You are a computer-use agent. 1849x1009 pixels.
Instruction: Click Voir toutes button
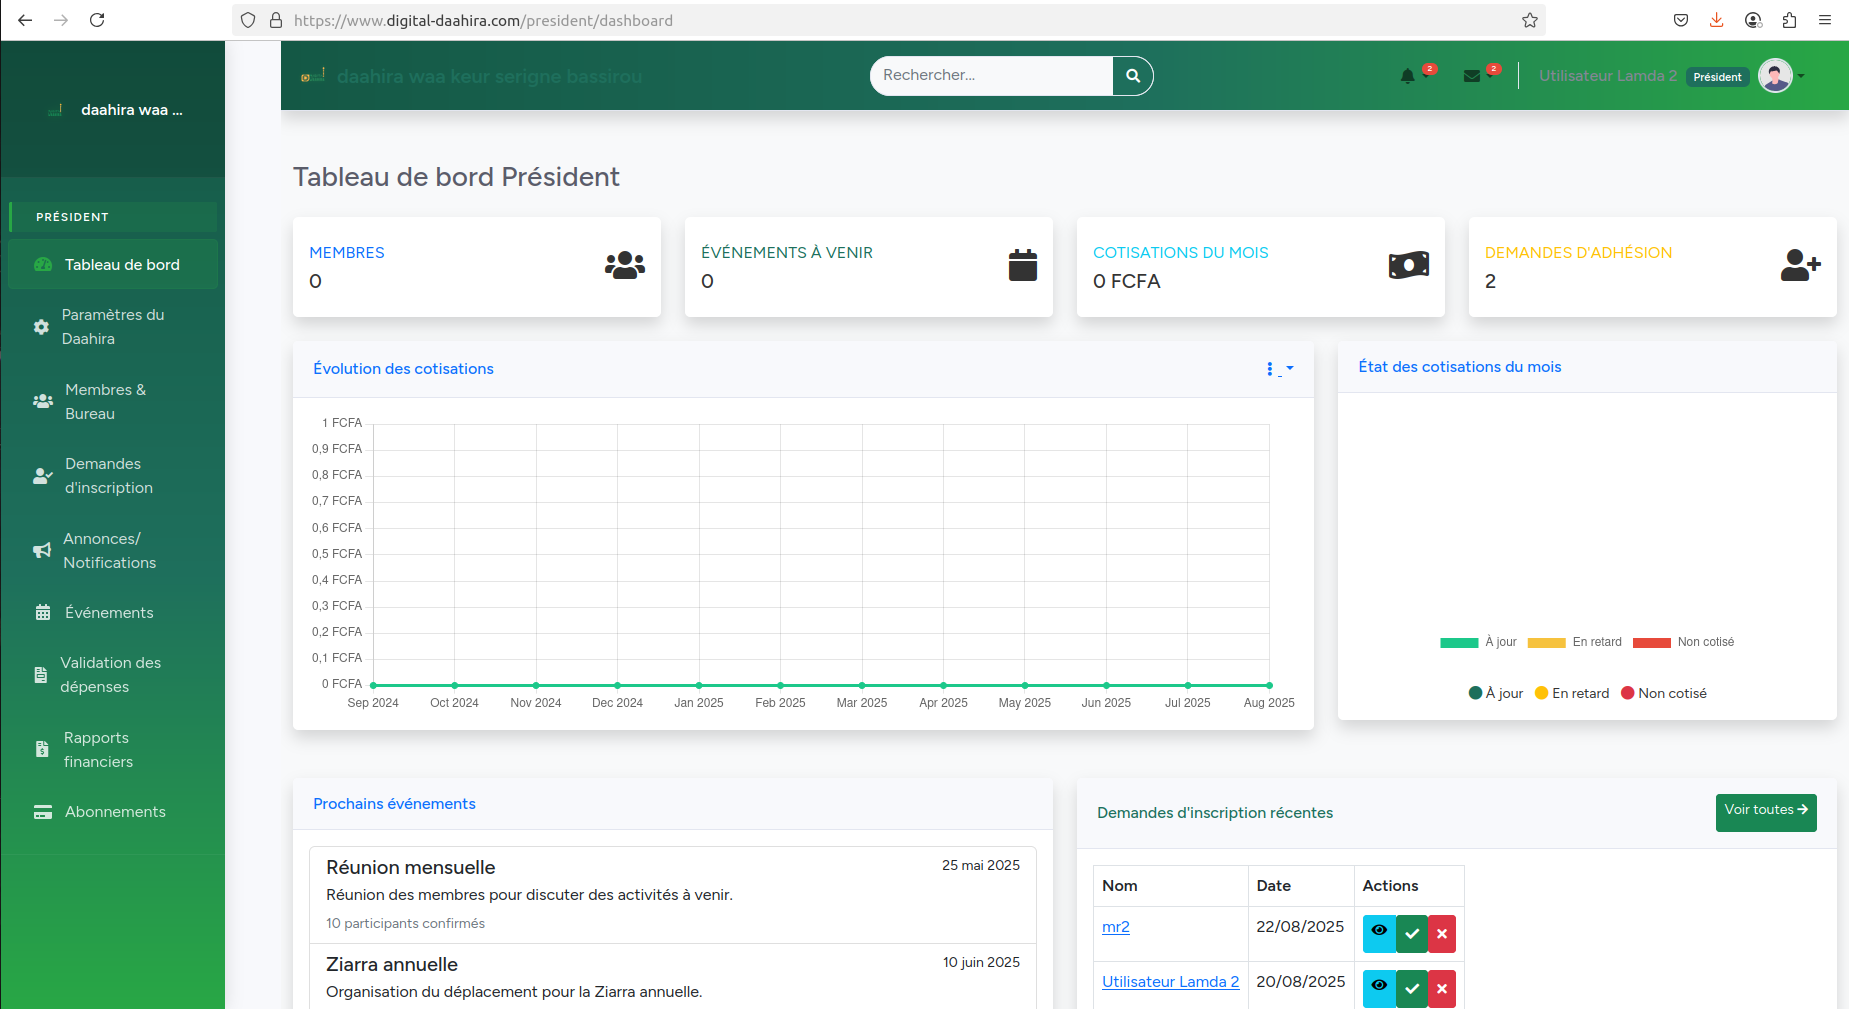(x=1766, y=812)
